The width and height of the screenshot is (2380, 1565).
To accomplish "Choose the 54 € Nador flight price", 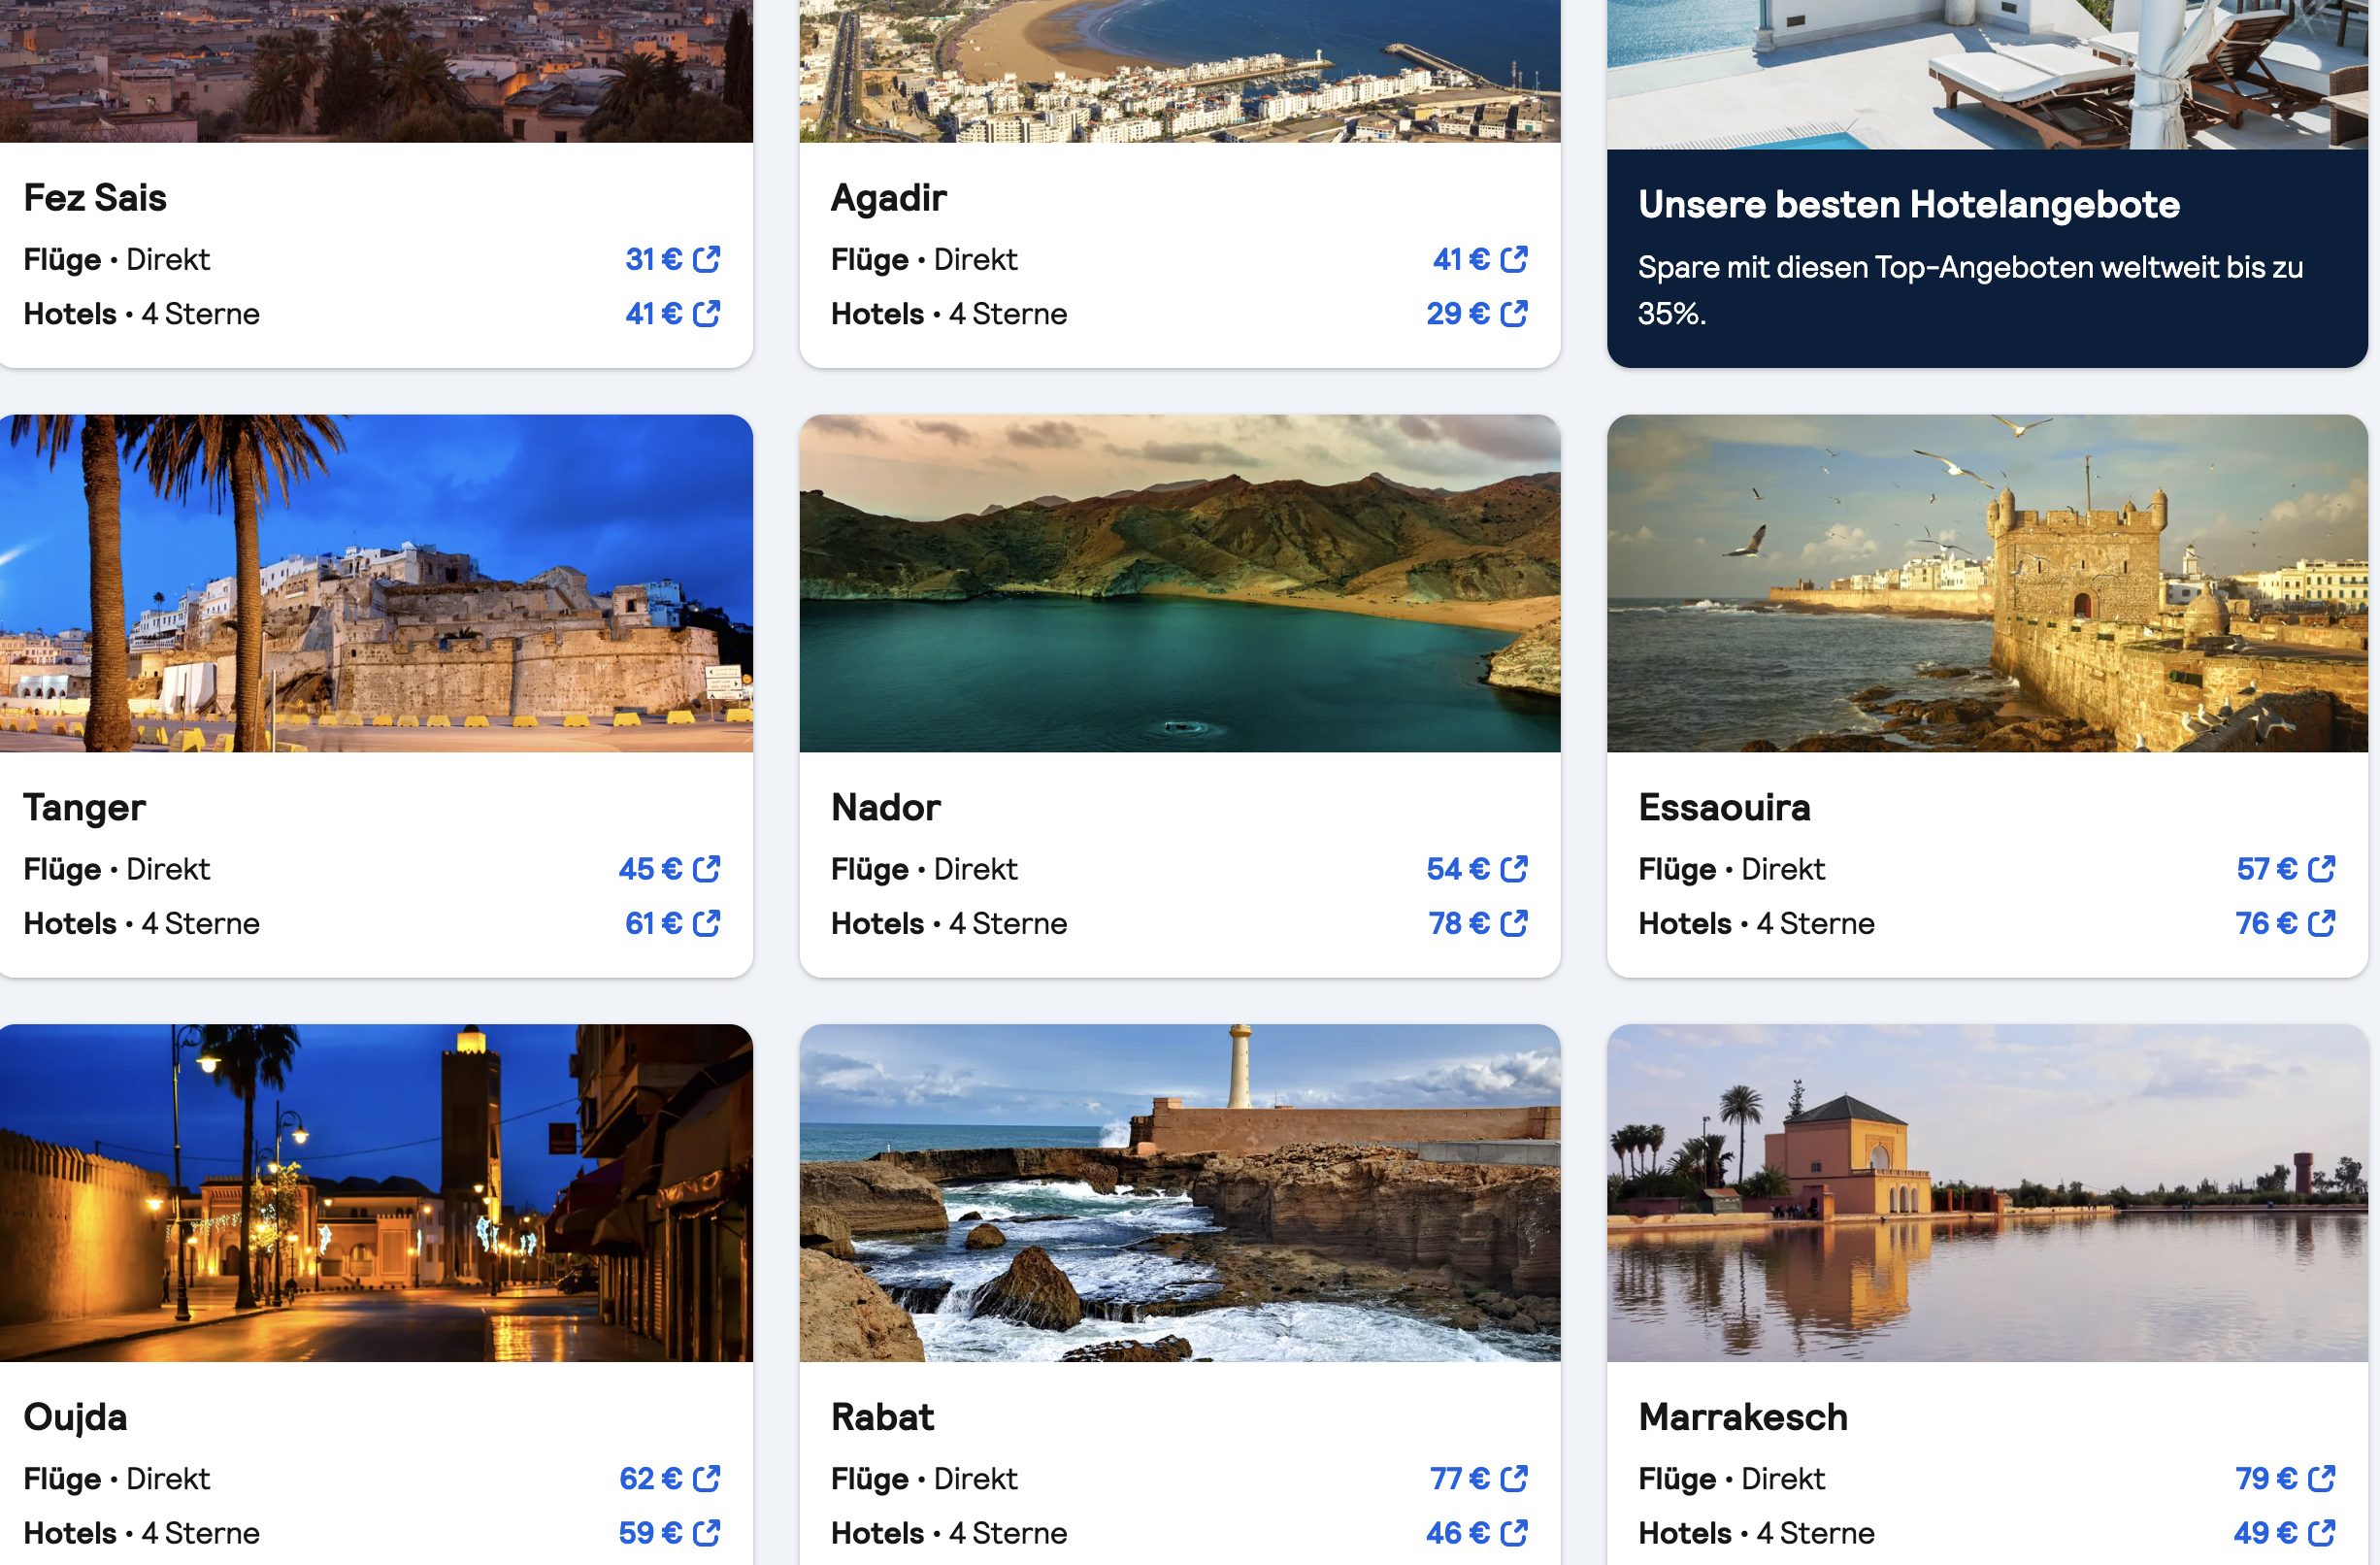I will click(x=1458, y=868).
